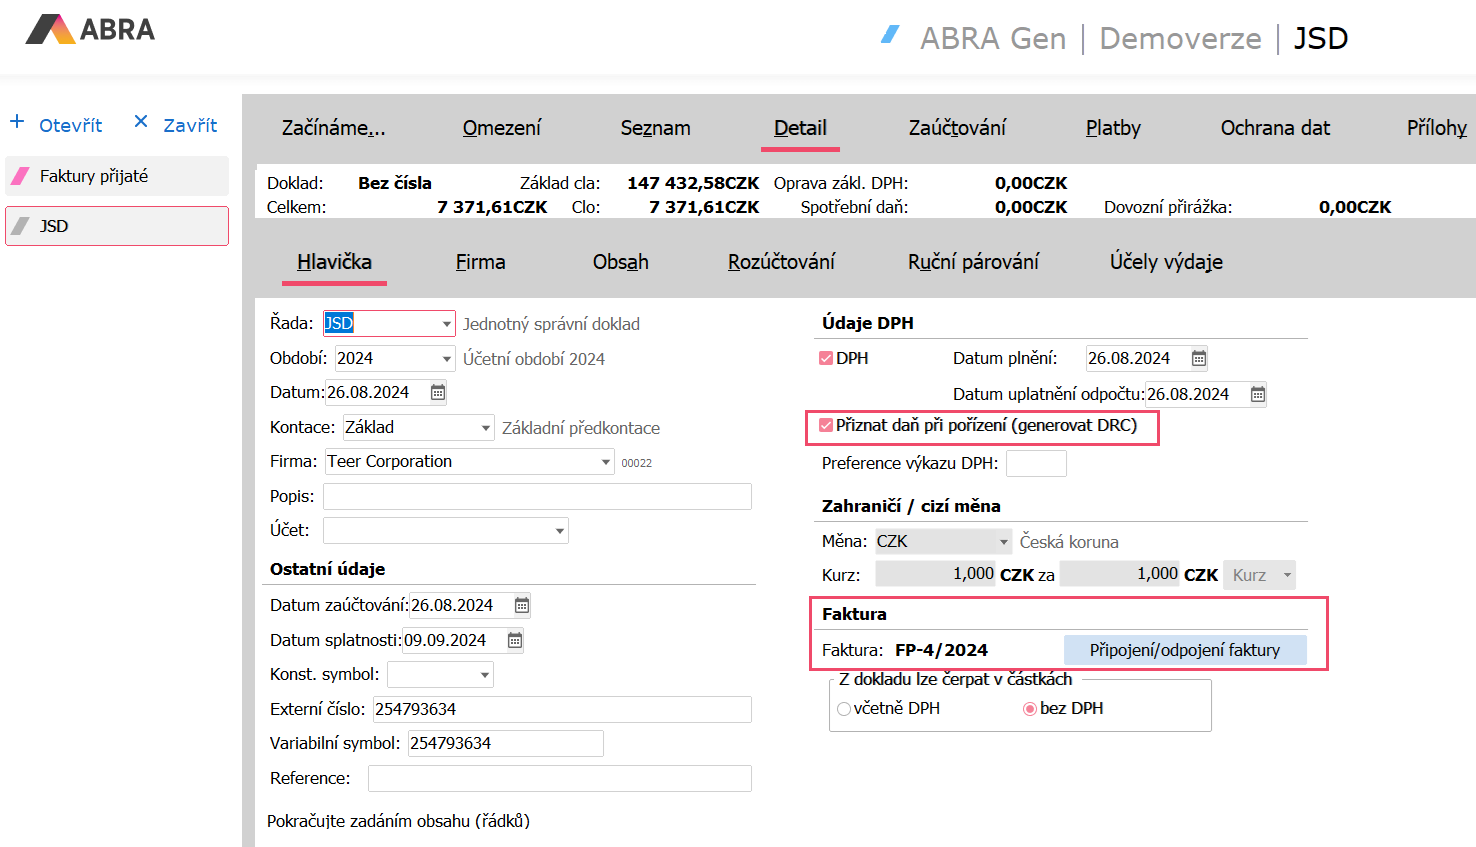1476x847 pixels.
Task: Click the gray JSD sidebar icon
Action: 20,226
